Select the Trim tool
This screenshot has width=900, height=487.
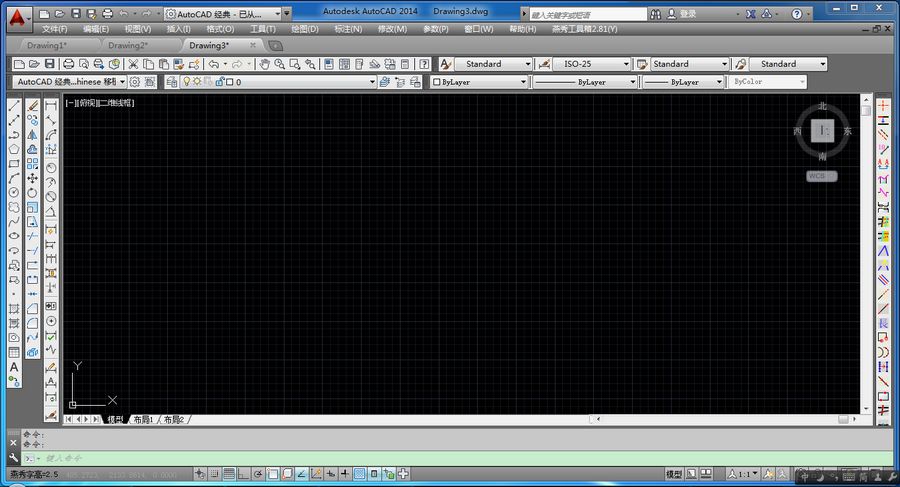coord(33,236)
